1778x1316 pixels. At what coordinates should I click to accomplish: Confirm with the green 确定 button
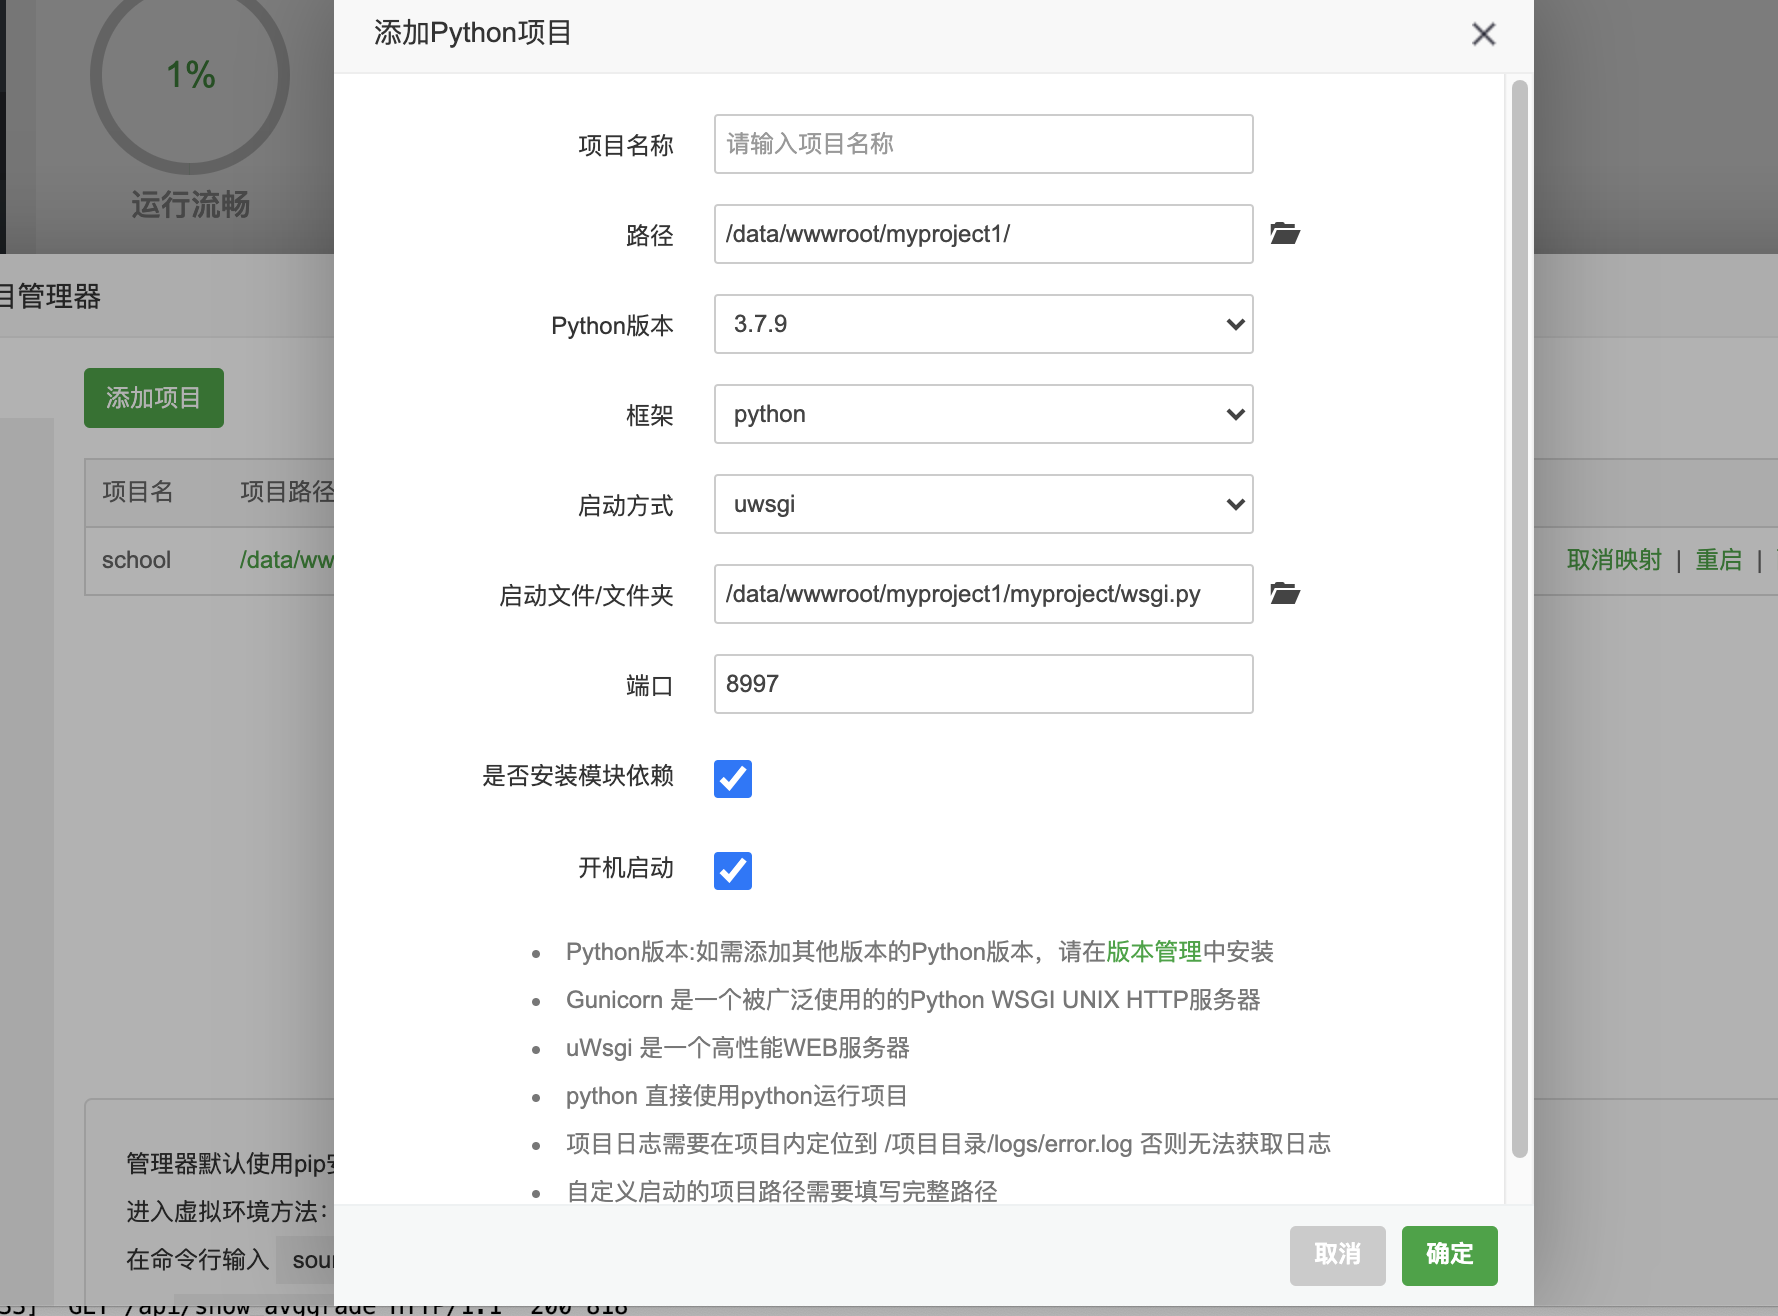tap(1450, 1255)
